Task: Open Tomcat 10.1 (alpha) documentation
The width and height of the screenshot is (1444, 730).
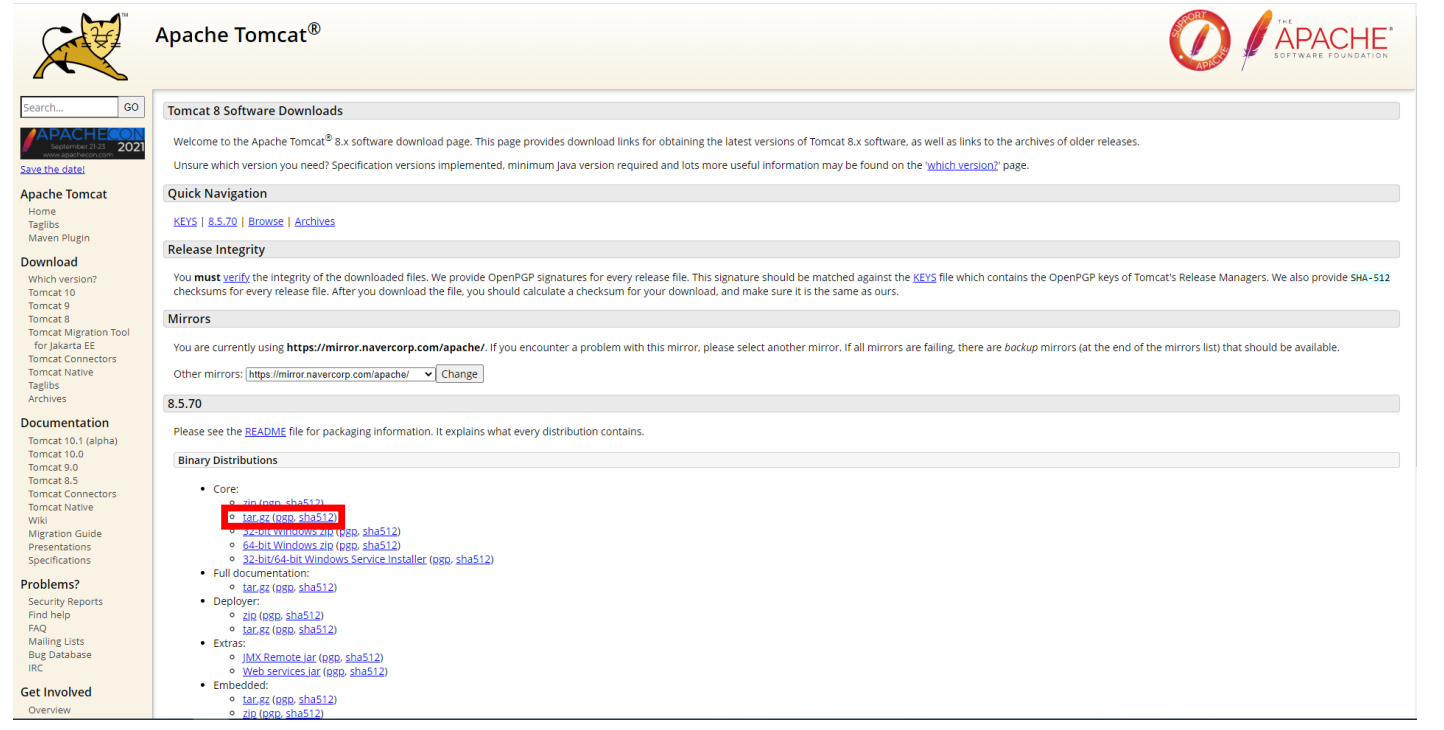Action: pyautogui.click(x=73, y=441)
